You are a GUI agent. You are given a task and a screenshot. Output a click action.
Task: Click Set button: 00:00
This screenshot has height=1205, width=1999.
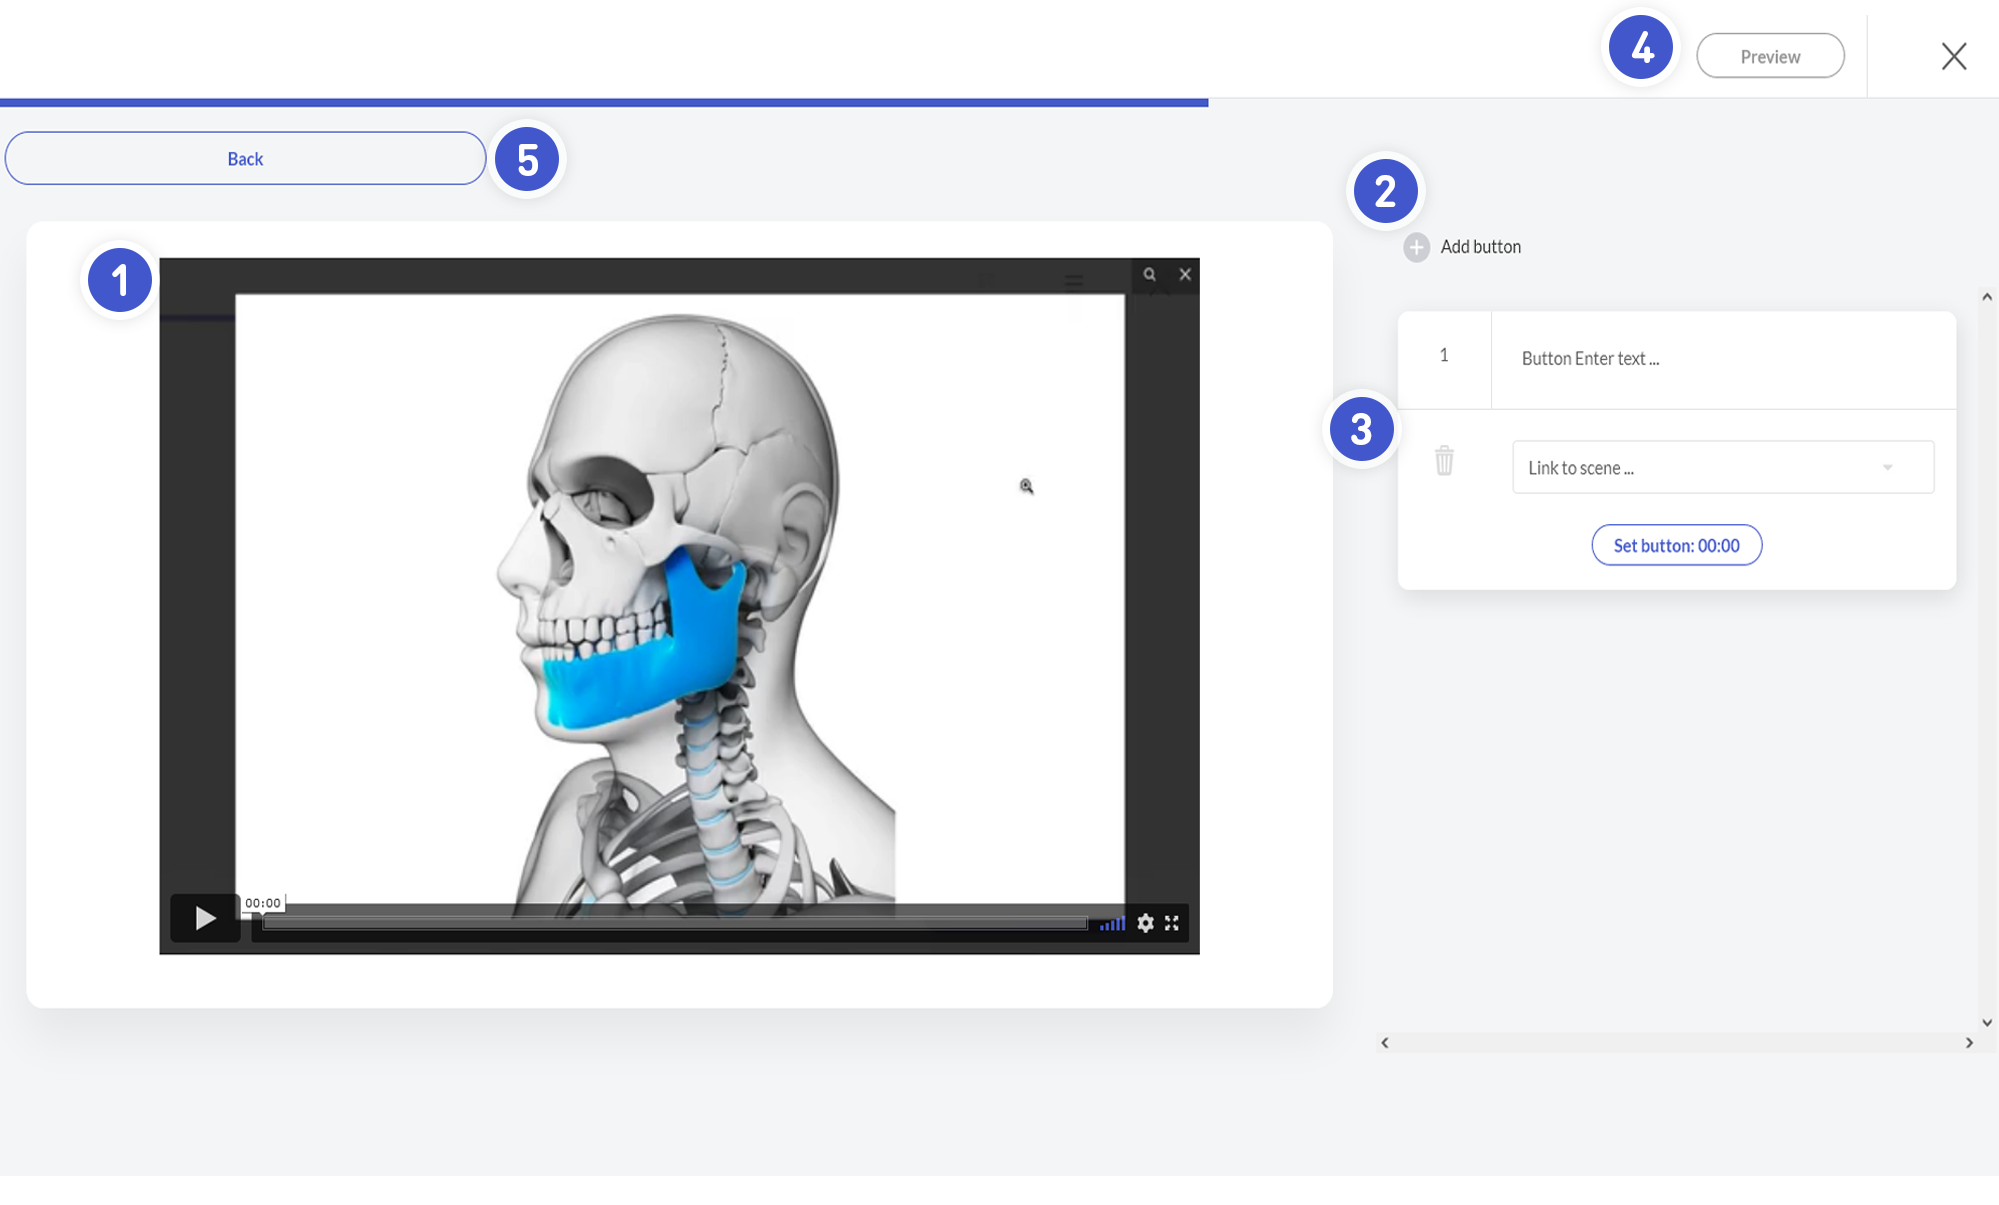point(1676,545)
